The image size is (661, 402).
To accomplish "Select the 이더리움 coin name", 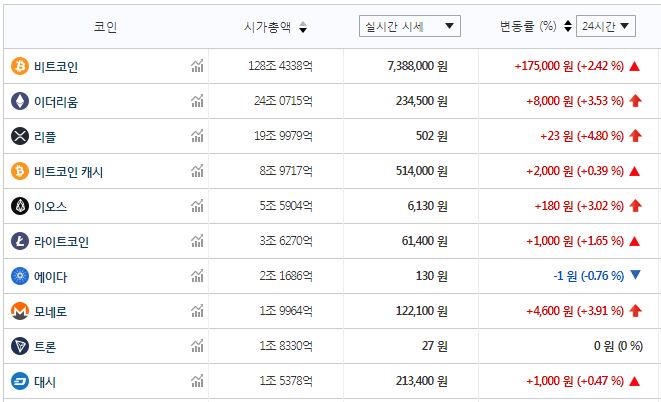I will pos(55,101).
